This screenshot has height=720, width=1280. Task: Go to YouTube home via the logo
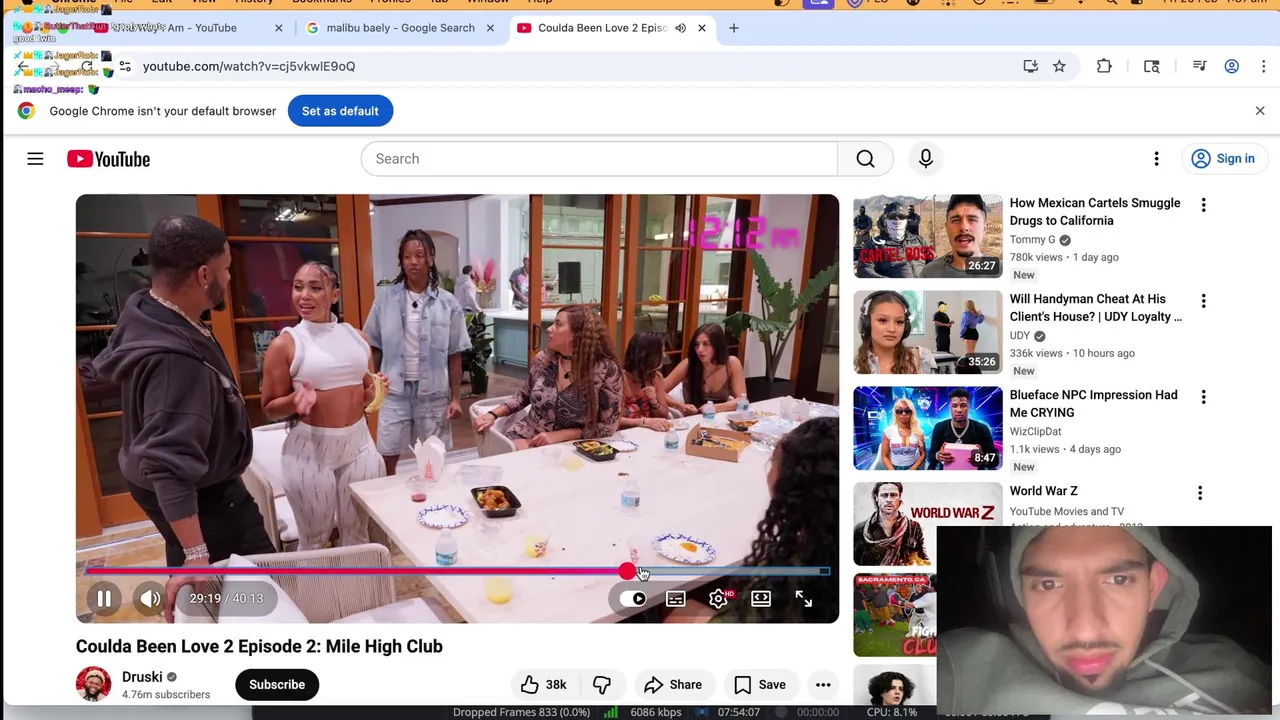pos(108,159)
